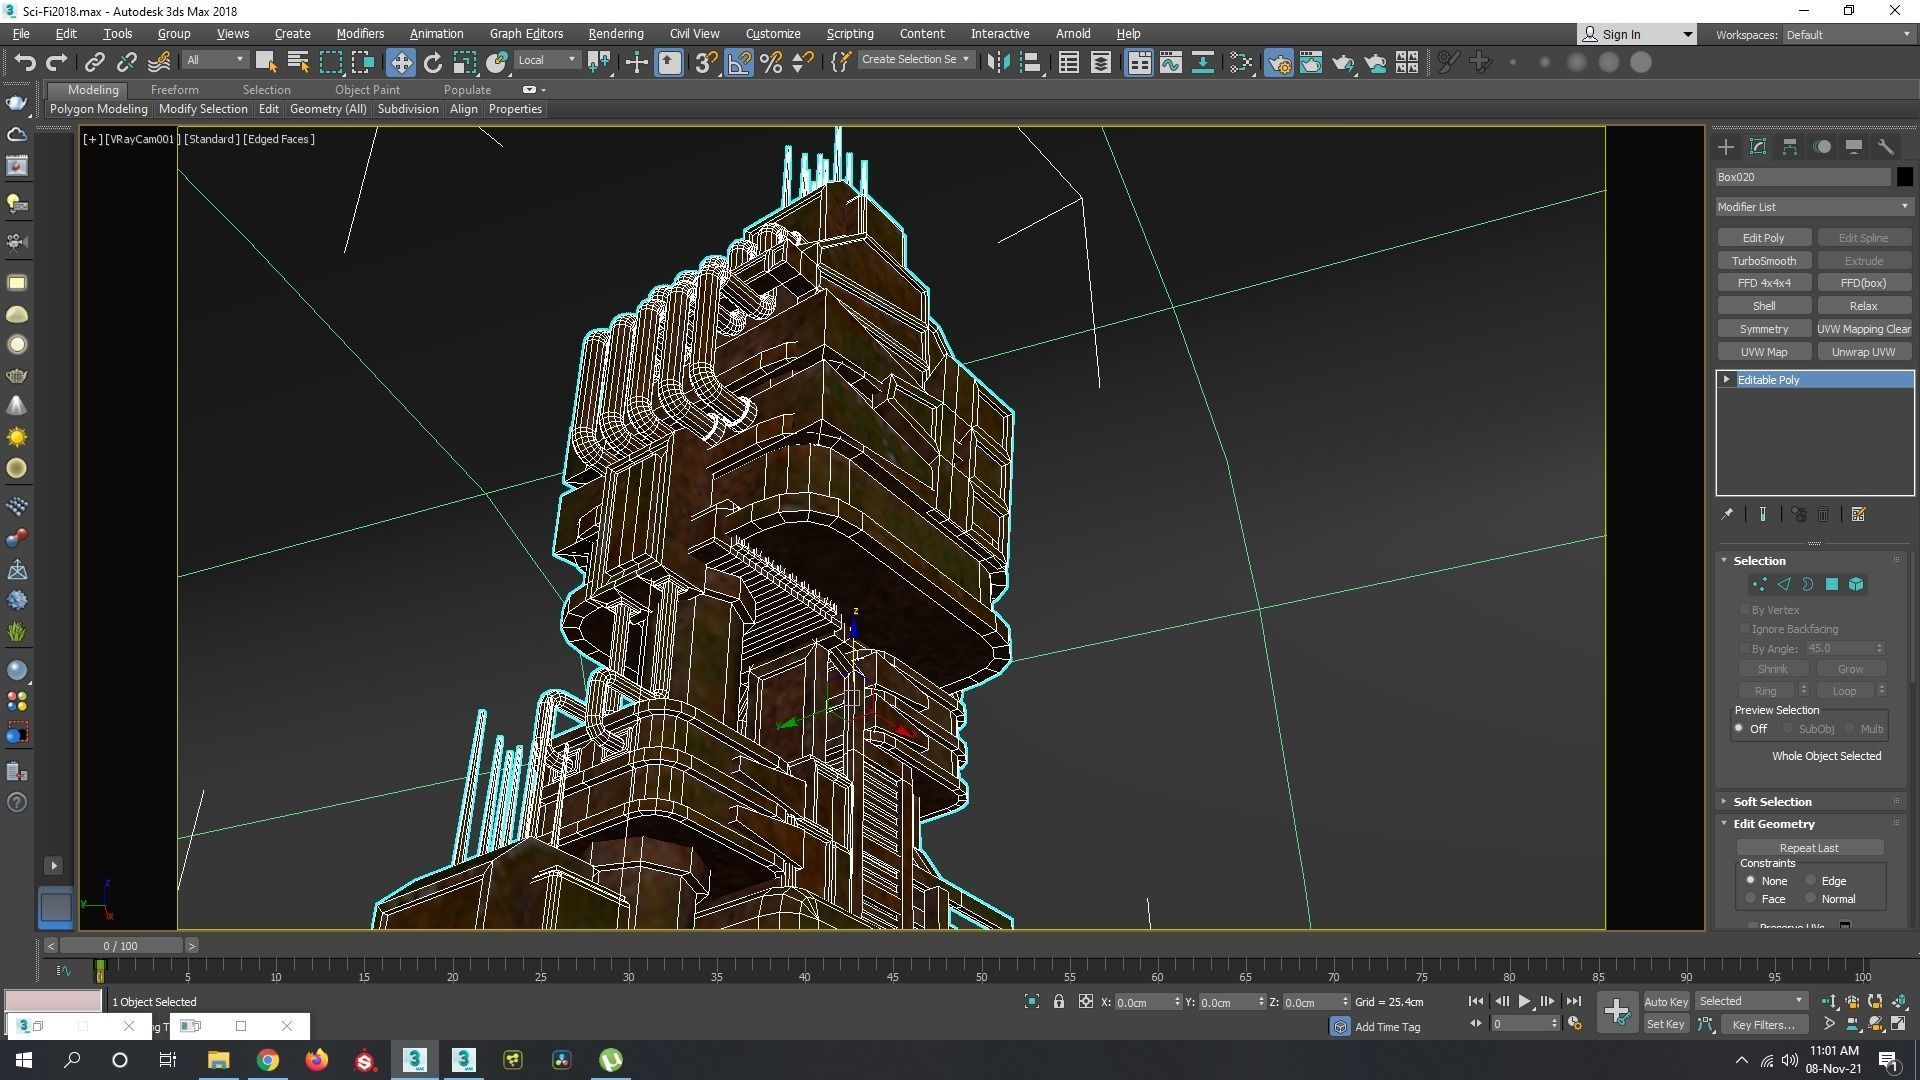Toggle Show End Result stack icon
The width and height of the screenshot is (1920, 1080).
click(1763, 514)
